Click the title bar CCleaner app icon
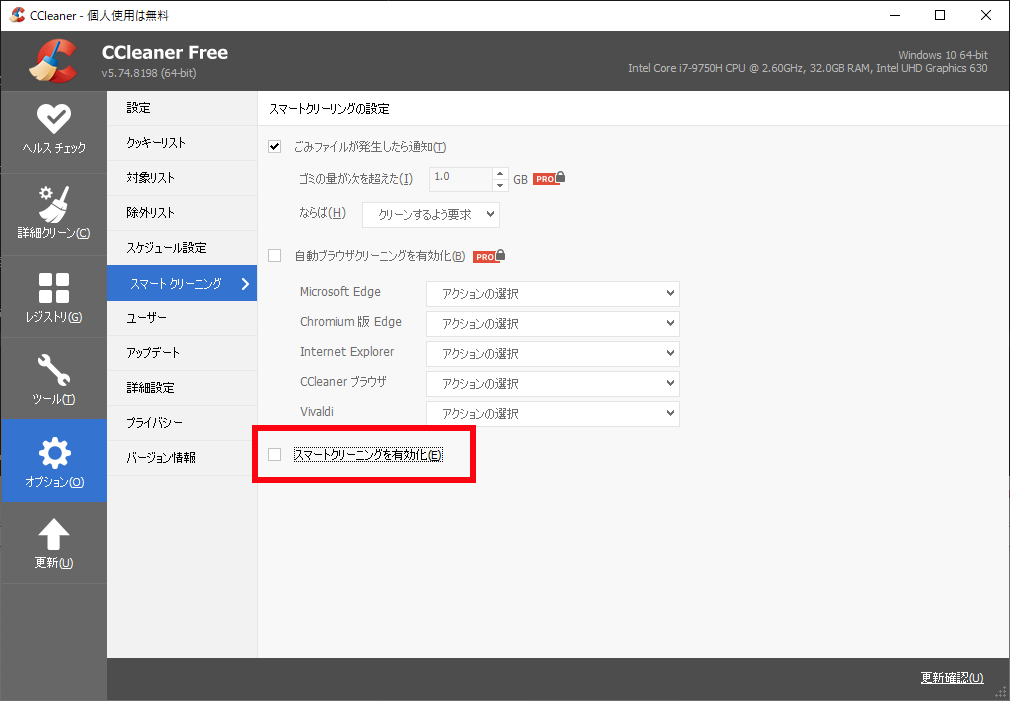Screen dimensions: 1010x701 17,15
